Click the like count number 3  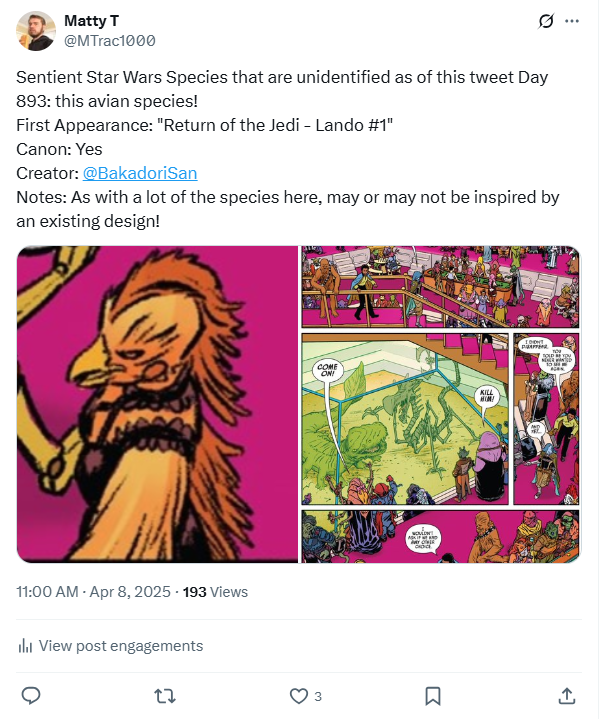tap(318, 696)
